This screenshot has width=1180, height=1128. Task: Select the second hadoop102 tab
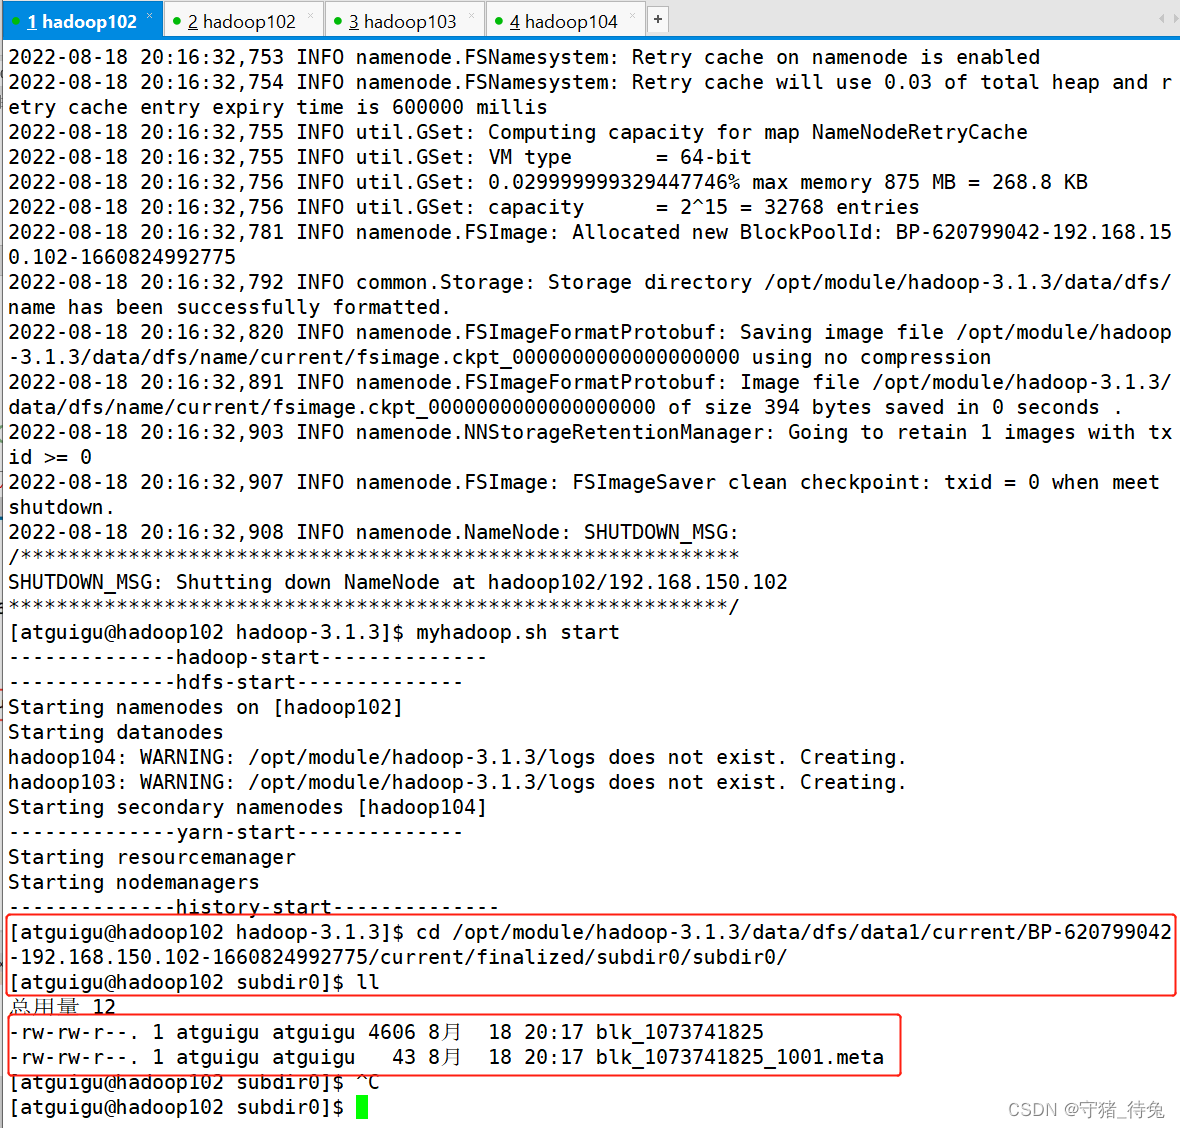[240, 19]
